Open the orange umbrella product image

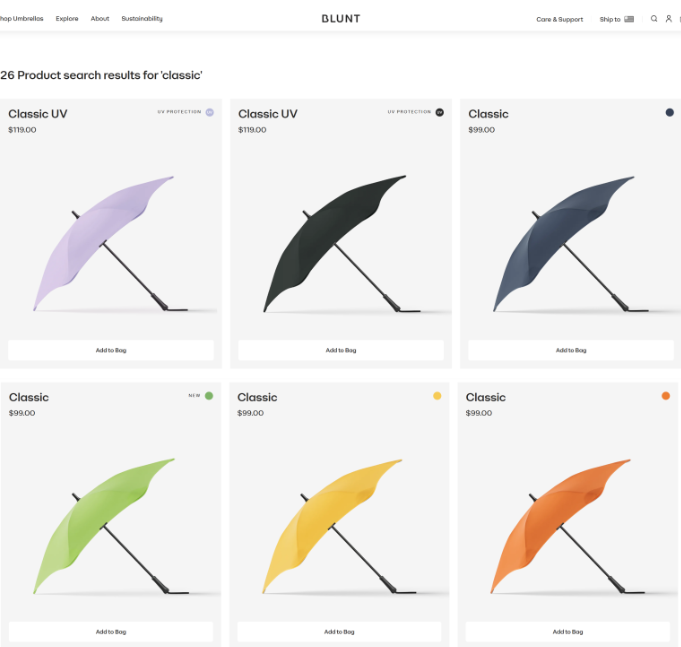(568, 526)
